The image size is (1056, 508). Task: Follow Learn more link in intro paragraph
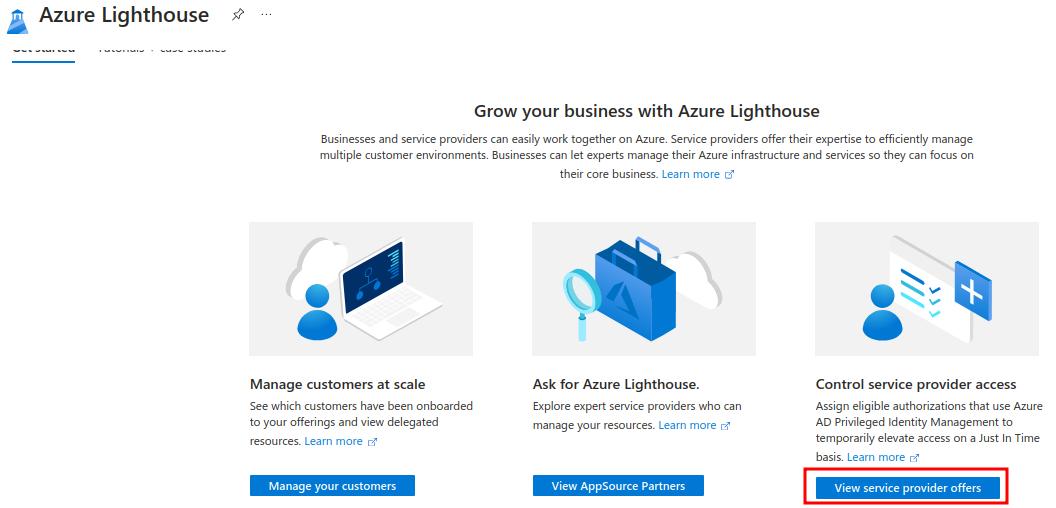[690, 174]
